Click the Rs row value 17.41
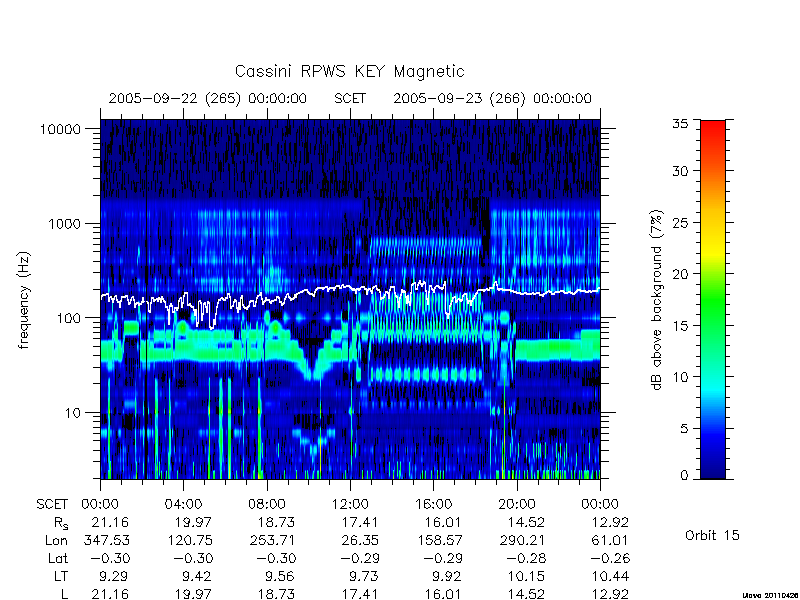 [x=360, y=523]
